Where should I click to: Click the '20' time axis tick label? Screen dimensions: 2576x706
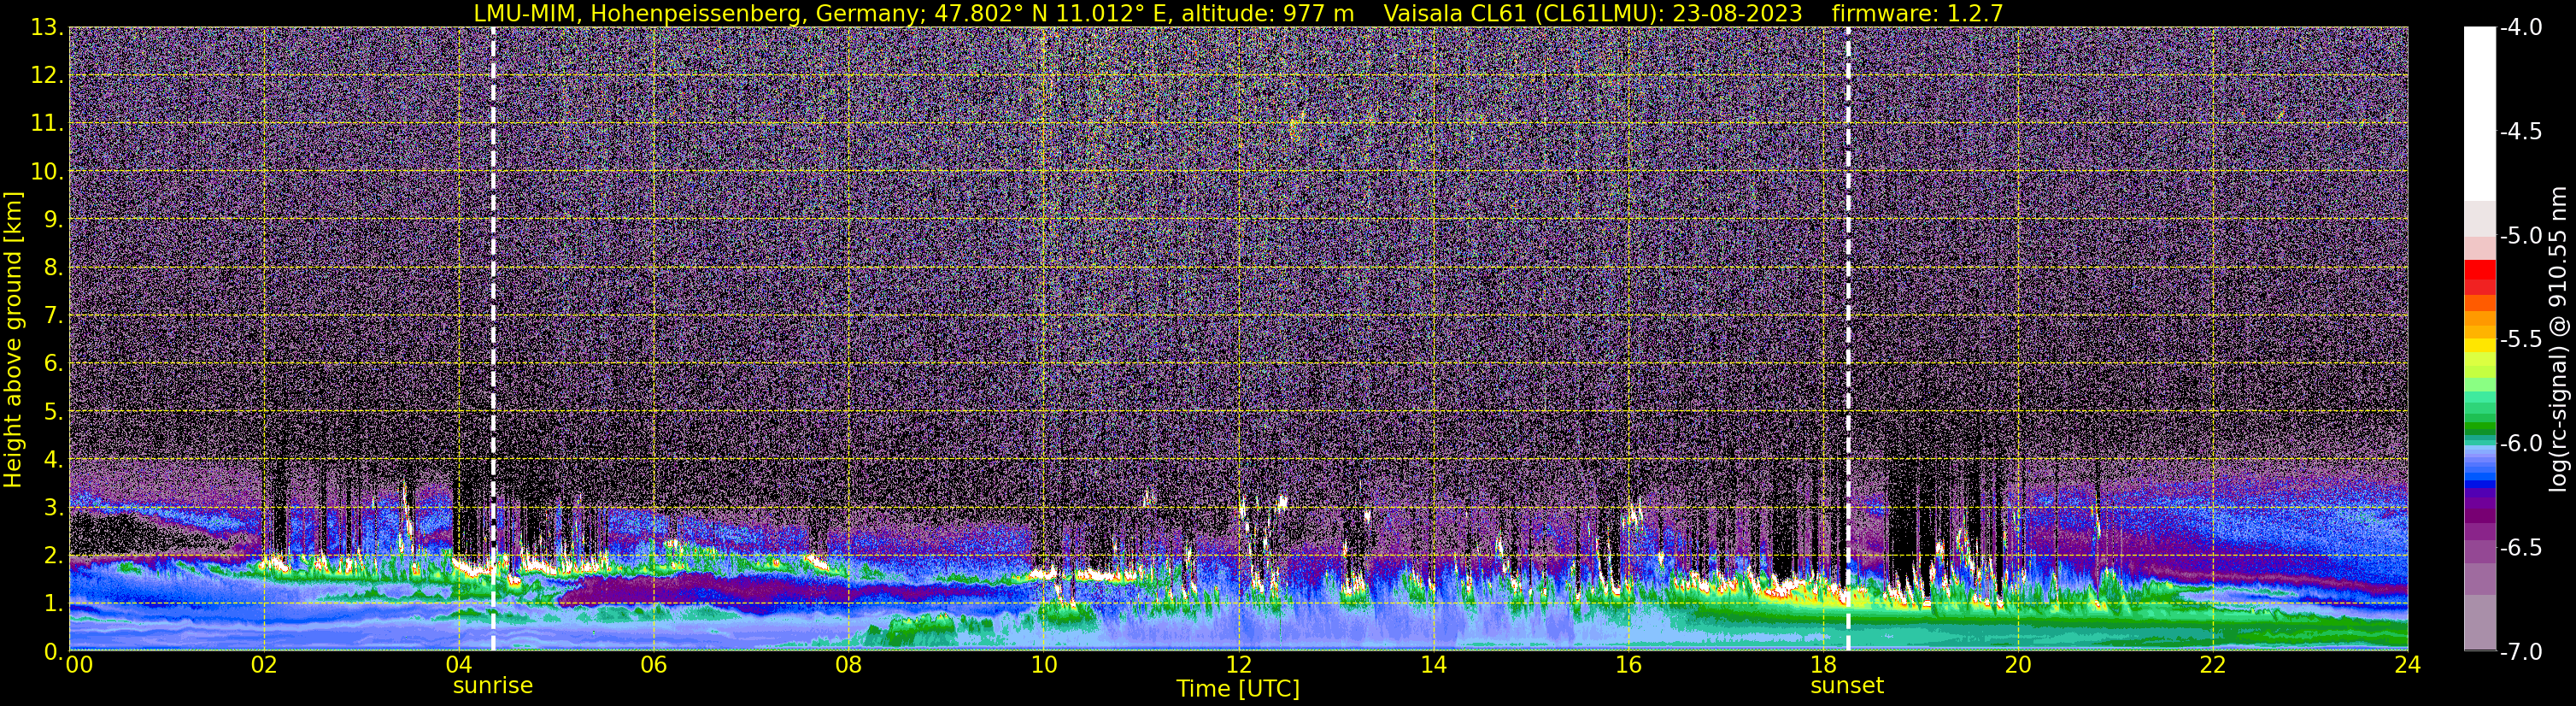click(x=2019, y=665)
